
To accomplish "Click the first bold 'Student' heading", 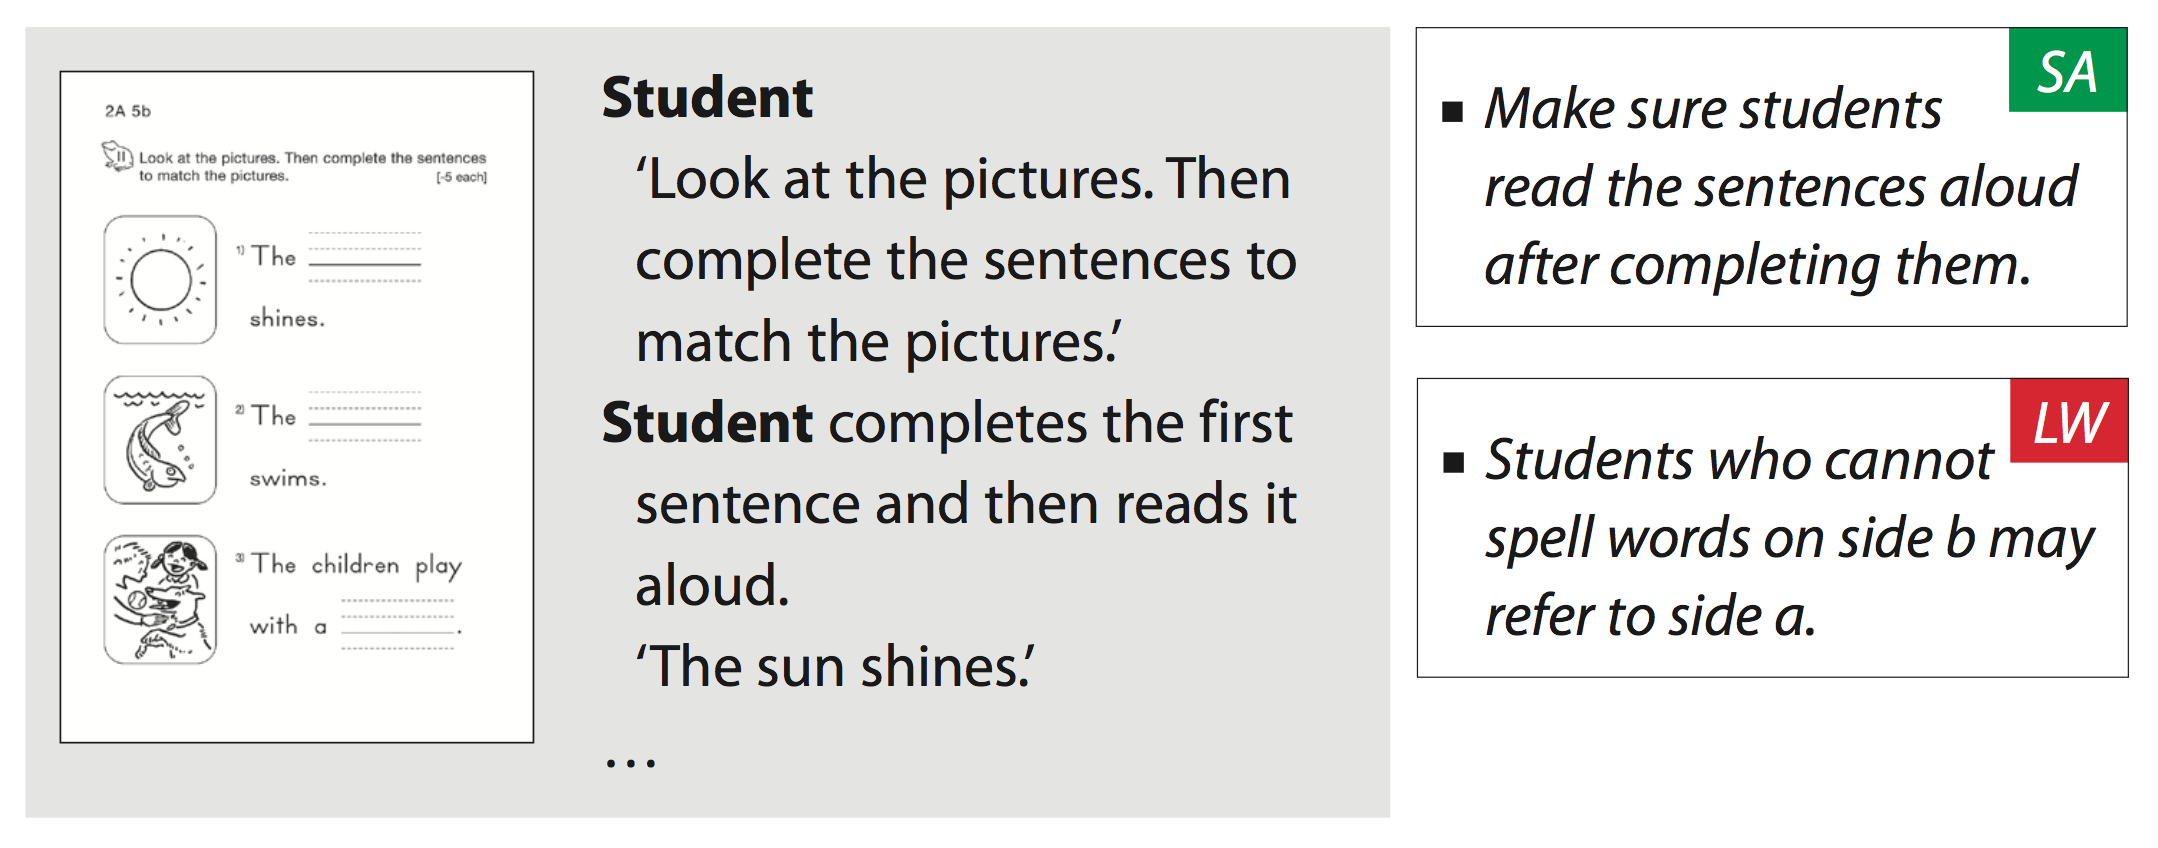I will pyautogui.click(x=707, y=98).
